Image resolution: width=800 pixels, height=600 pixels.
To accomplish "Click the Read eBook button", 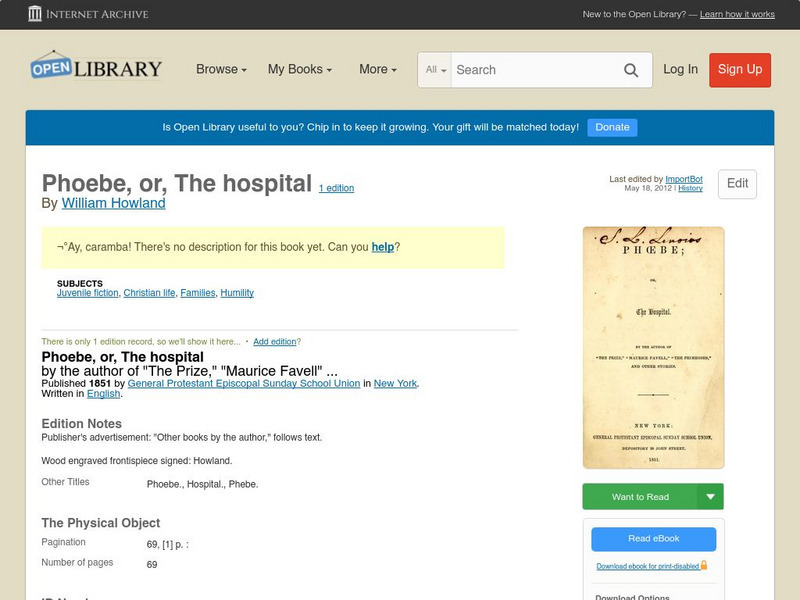I will pyautogui.click(x=652, y=539).
